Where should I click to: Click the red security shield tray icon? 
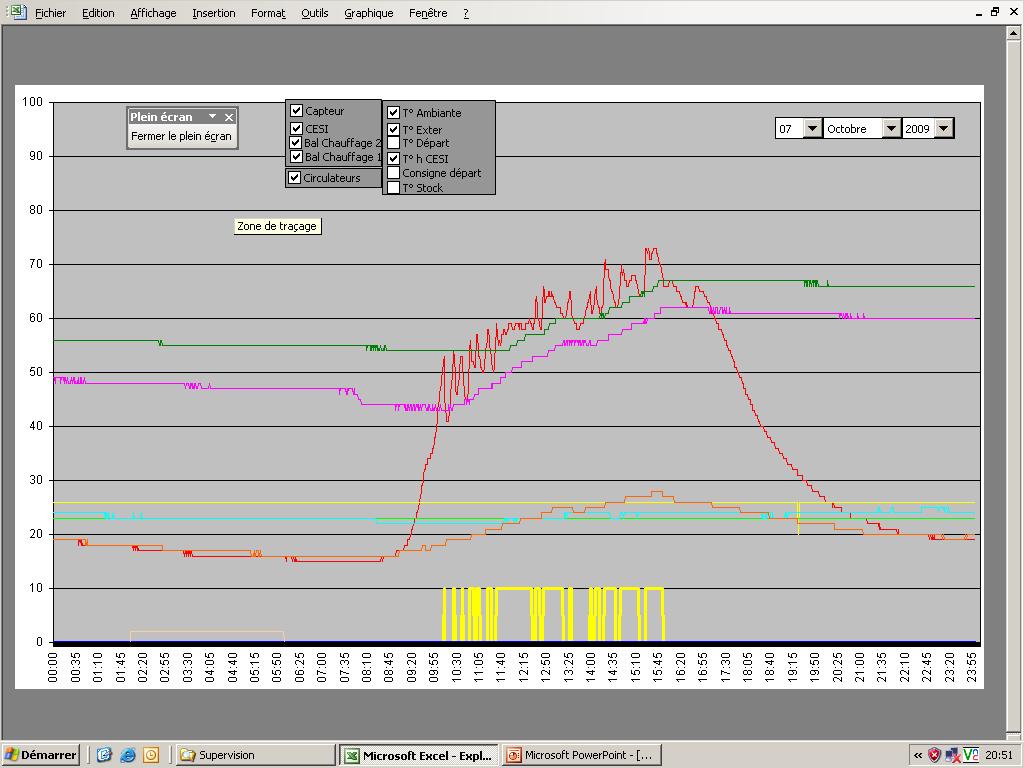935,756
